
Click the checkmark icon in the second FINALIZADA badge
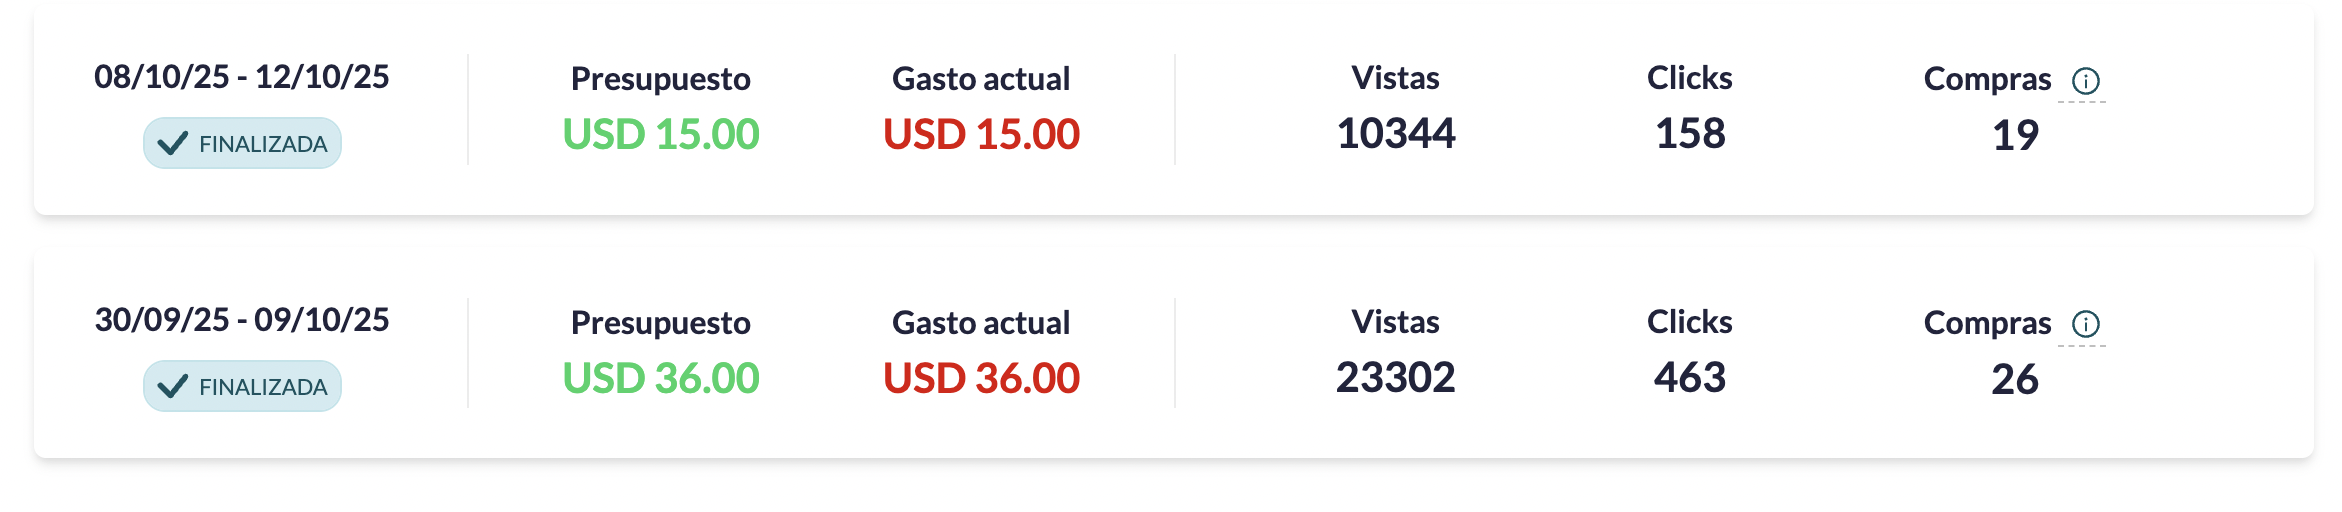coord(173,386)
